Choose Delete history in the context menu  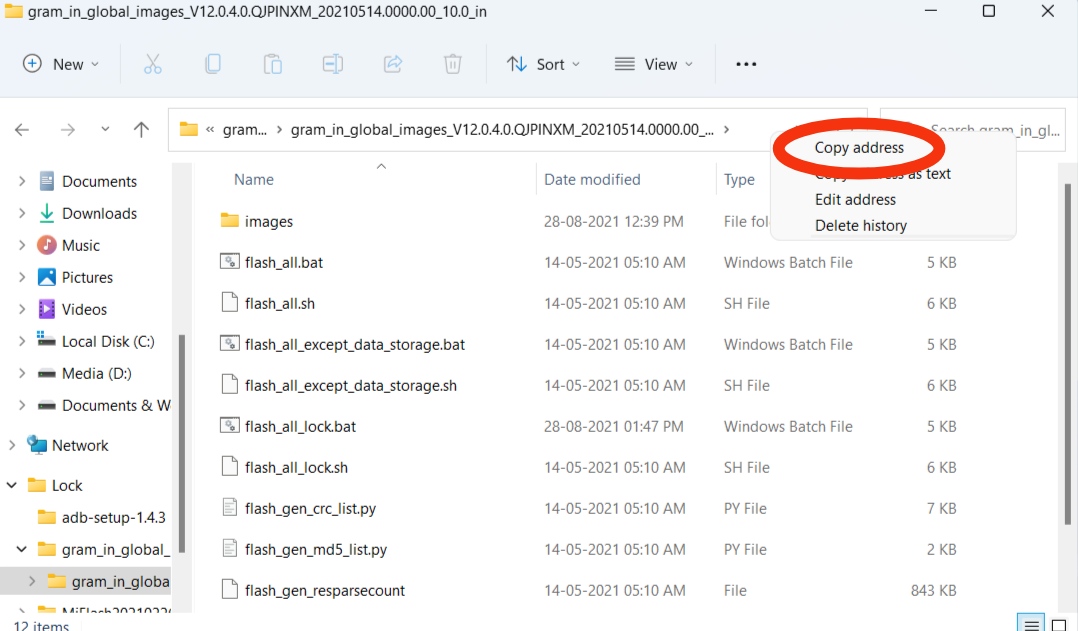[860, 225]
